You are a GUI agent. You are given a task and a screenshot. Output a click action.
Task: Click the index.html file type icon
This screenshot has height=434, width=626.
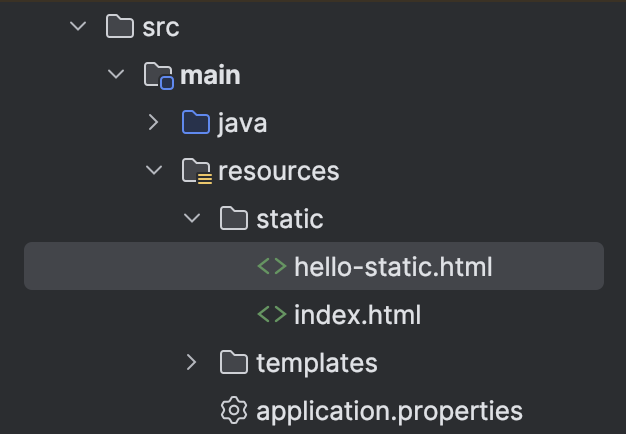tap(272, 315)
